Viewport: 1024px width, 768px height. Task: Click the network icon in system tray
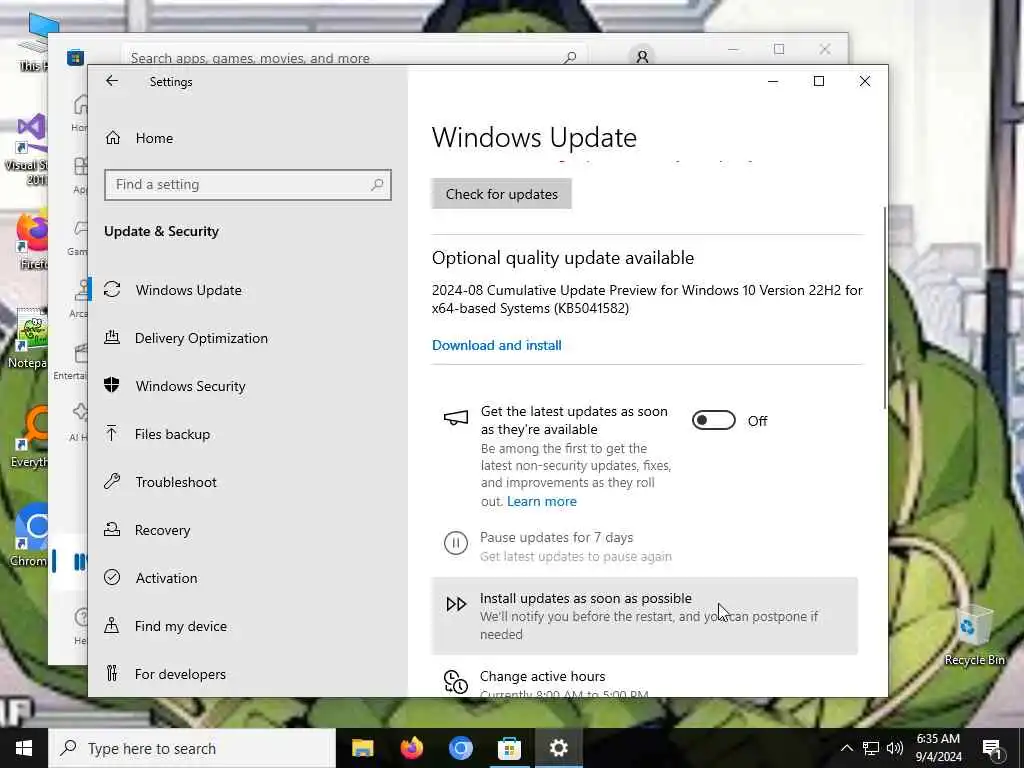[871, 748]
